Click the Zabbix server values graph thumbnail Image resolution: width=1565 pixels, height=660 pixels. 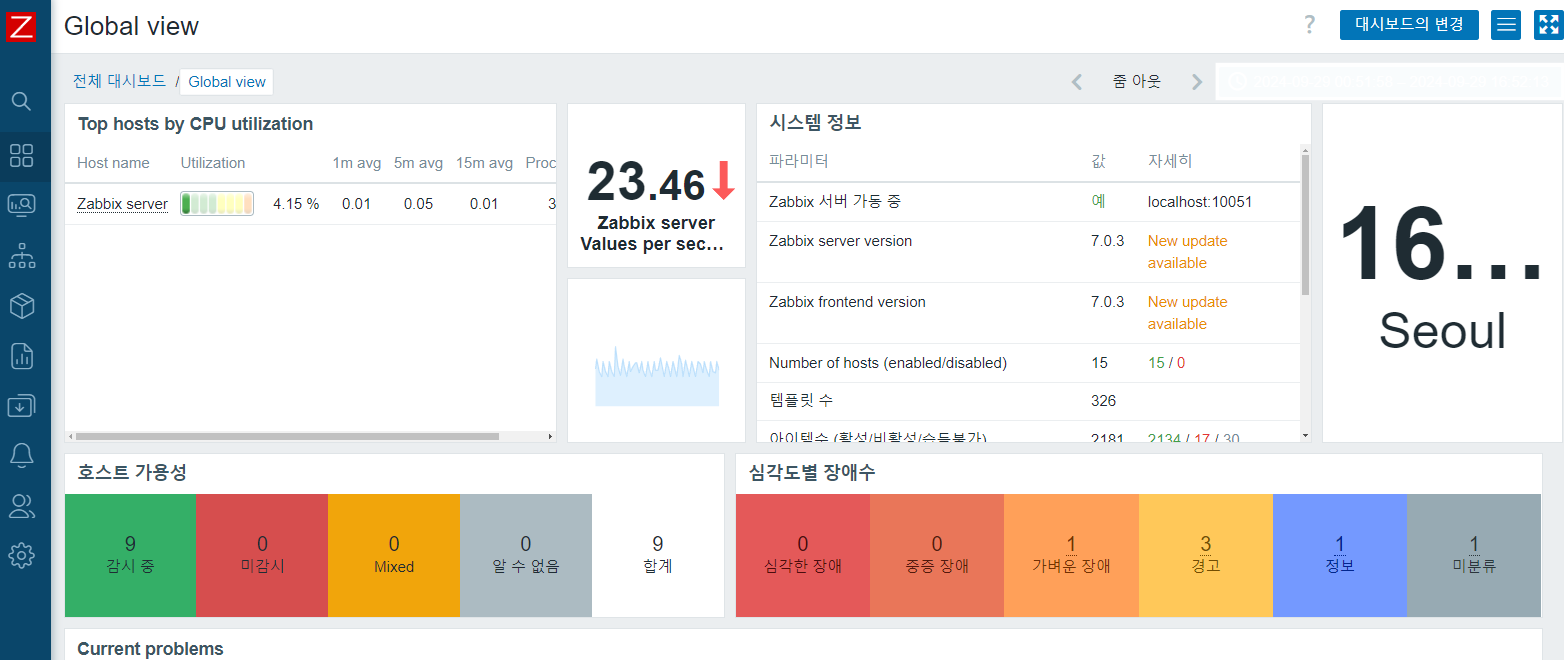657,377
